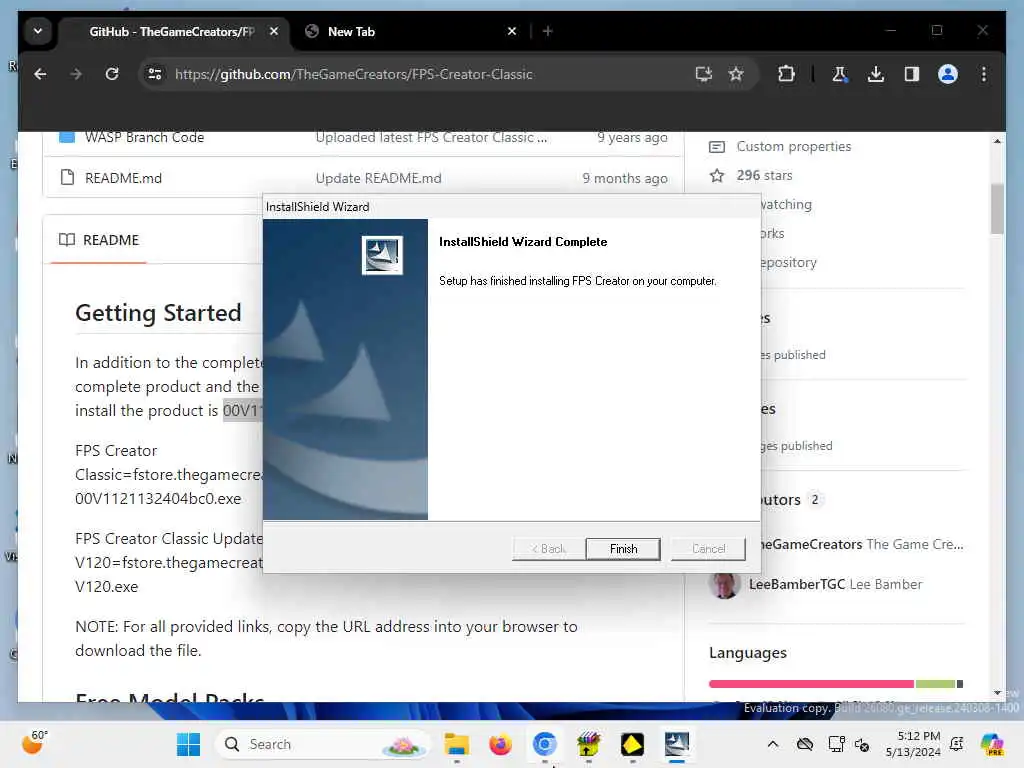The height and width of the screenshot is (768, 1024).
Task: Click the taskbar Search box
Action: tap(323, 744)
